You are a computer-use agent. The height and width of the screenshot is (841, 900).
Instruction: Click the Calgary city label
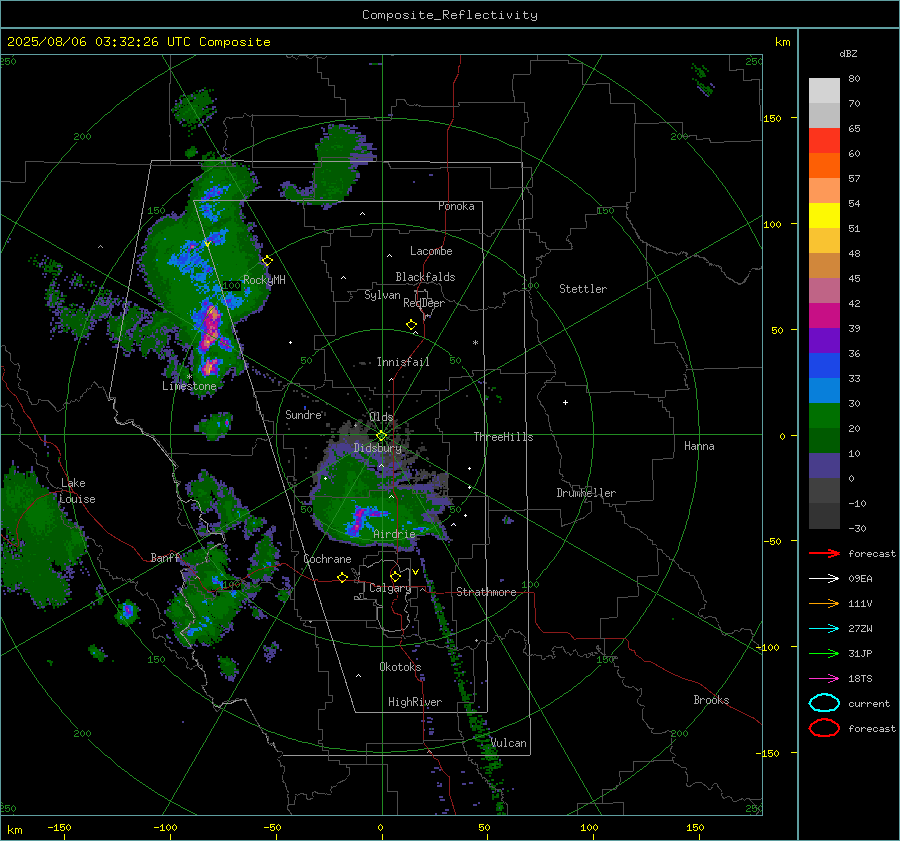coord(390,588)
